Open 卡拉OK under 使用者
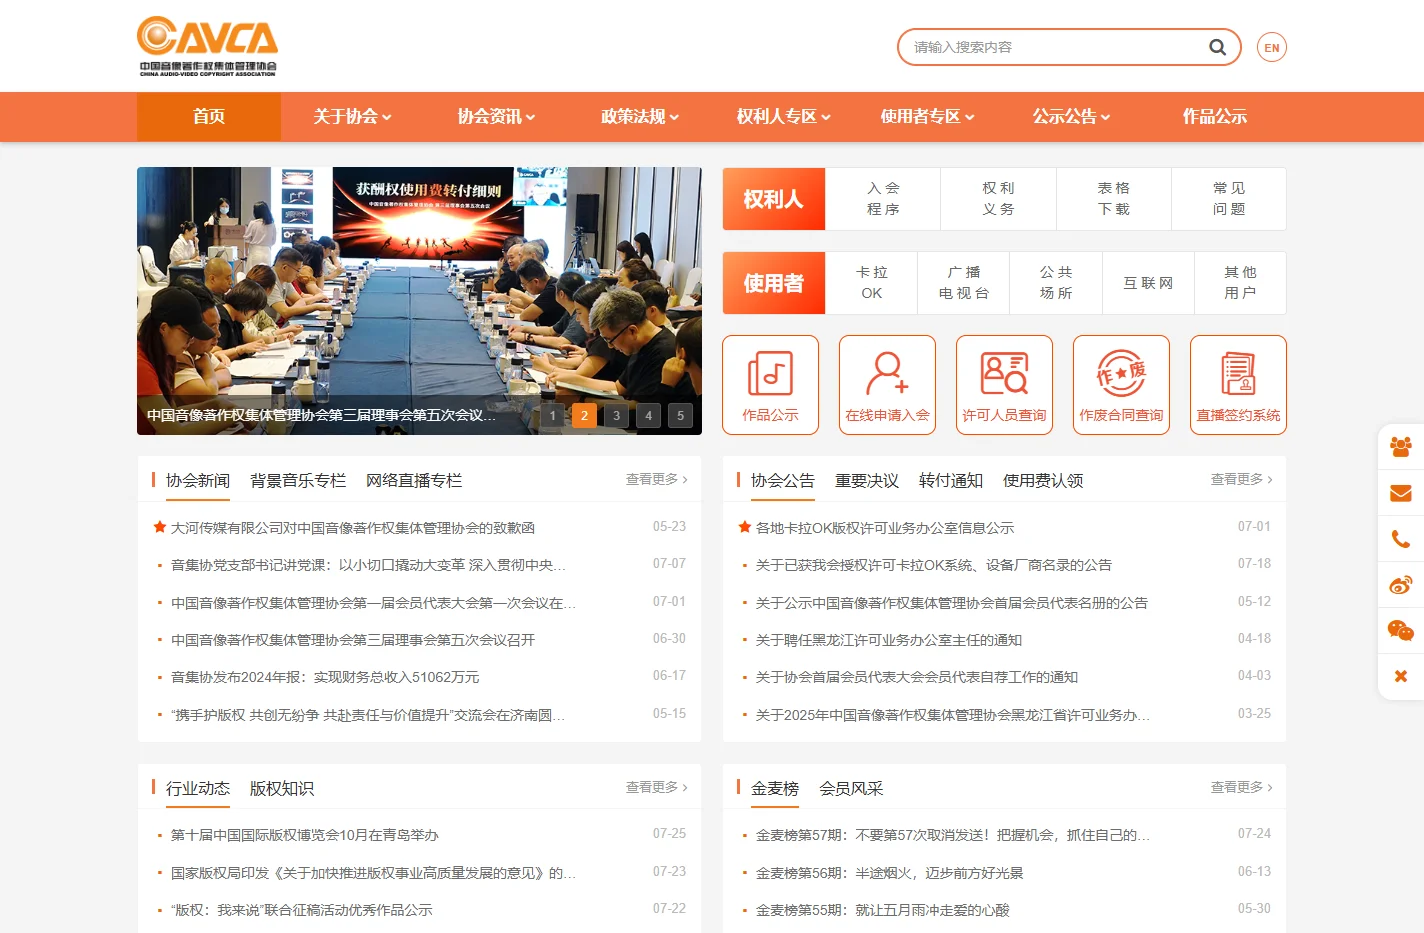Image resolution: width=1424 pixels, height=933 pixels. point(872,283)
